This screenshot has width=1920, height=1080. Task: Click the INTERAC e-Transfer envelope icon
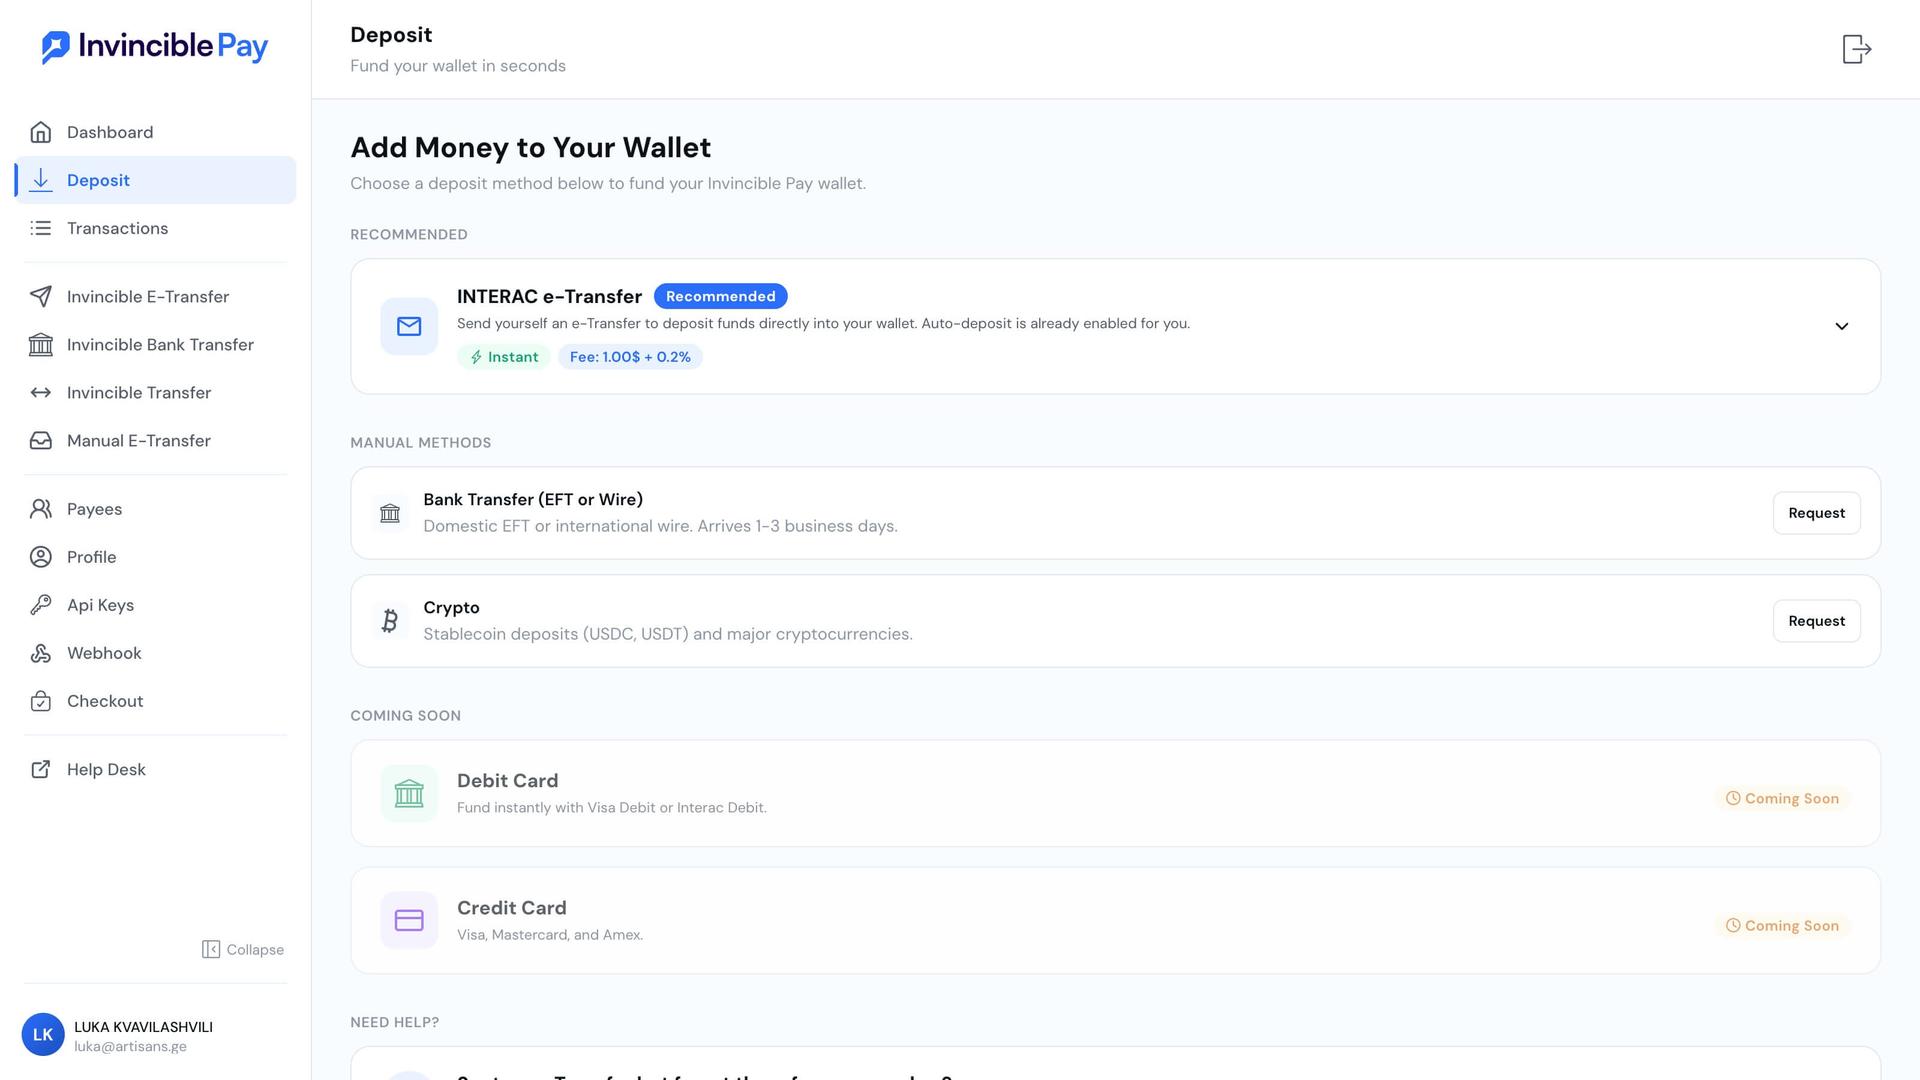pyautogui.click(x=409, y=326)
